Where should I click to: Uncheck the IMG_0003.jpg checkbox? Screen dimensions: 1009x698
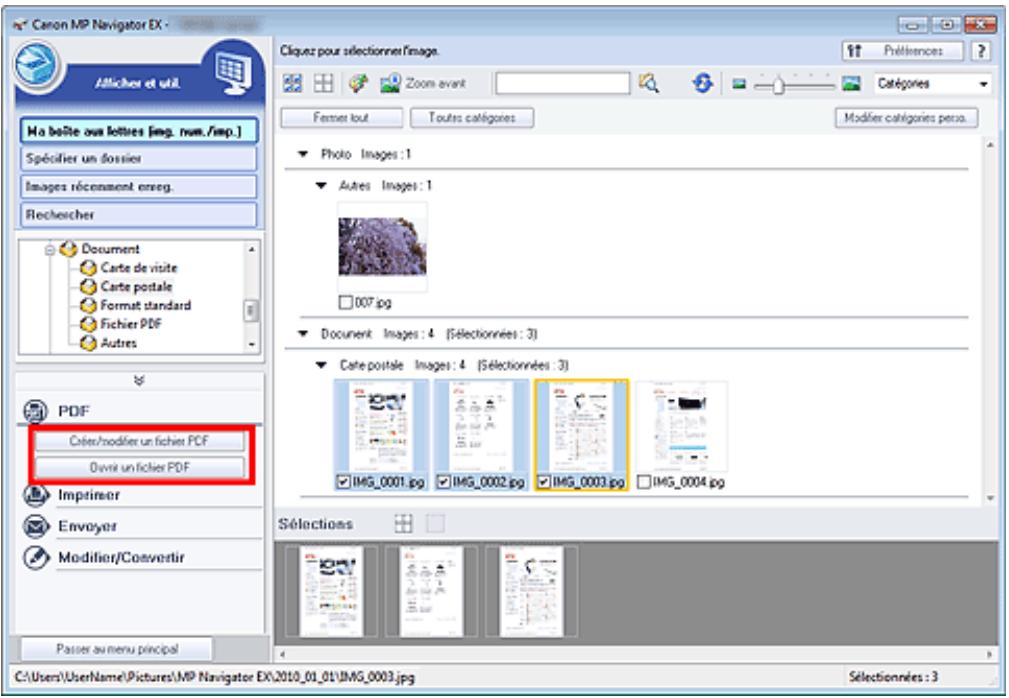pos(544,482)
